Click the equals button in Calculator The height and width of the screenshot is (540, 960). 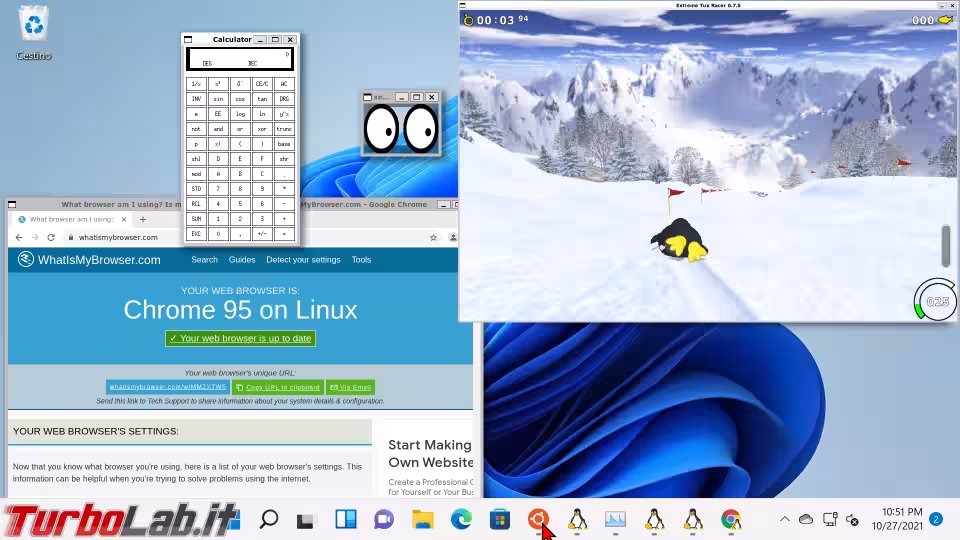click(x=284, y=234)
